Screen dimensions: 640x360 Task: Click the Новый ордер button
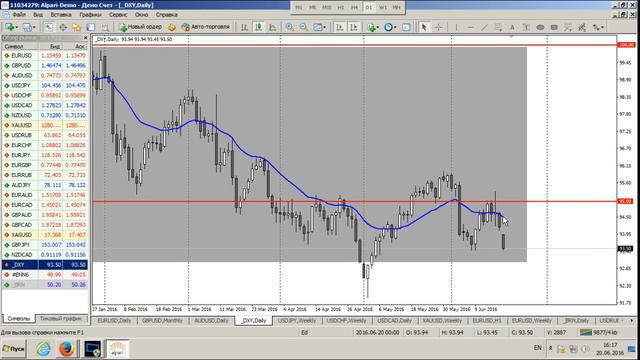pos(141,27)
